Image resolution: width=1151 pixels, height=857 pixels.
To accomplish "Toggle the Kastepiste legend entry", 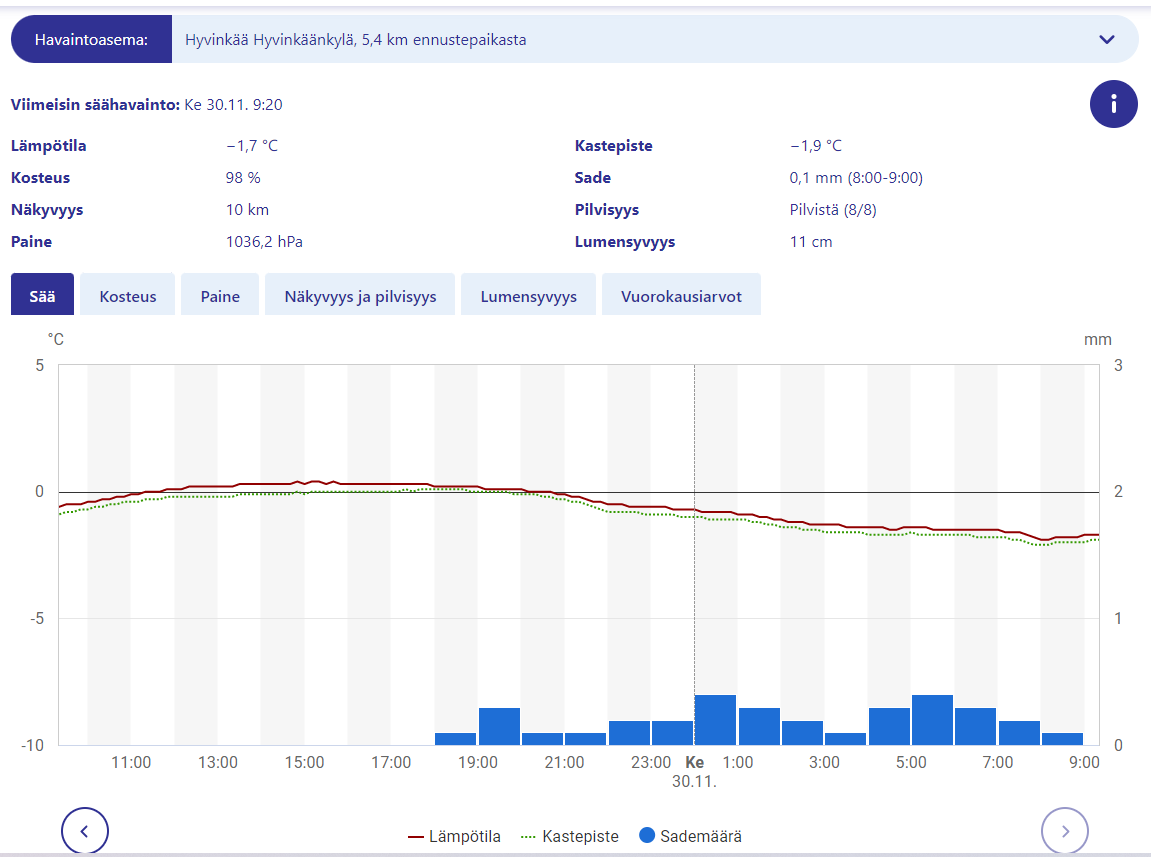I will click(580, 836).
